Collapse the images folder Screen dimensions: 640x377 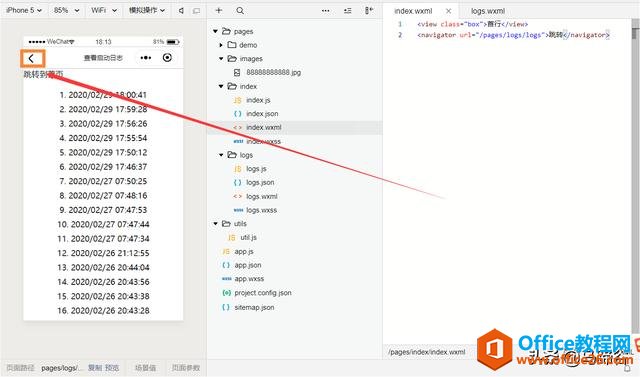click(x=221, y=59)
